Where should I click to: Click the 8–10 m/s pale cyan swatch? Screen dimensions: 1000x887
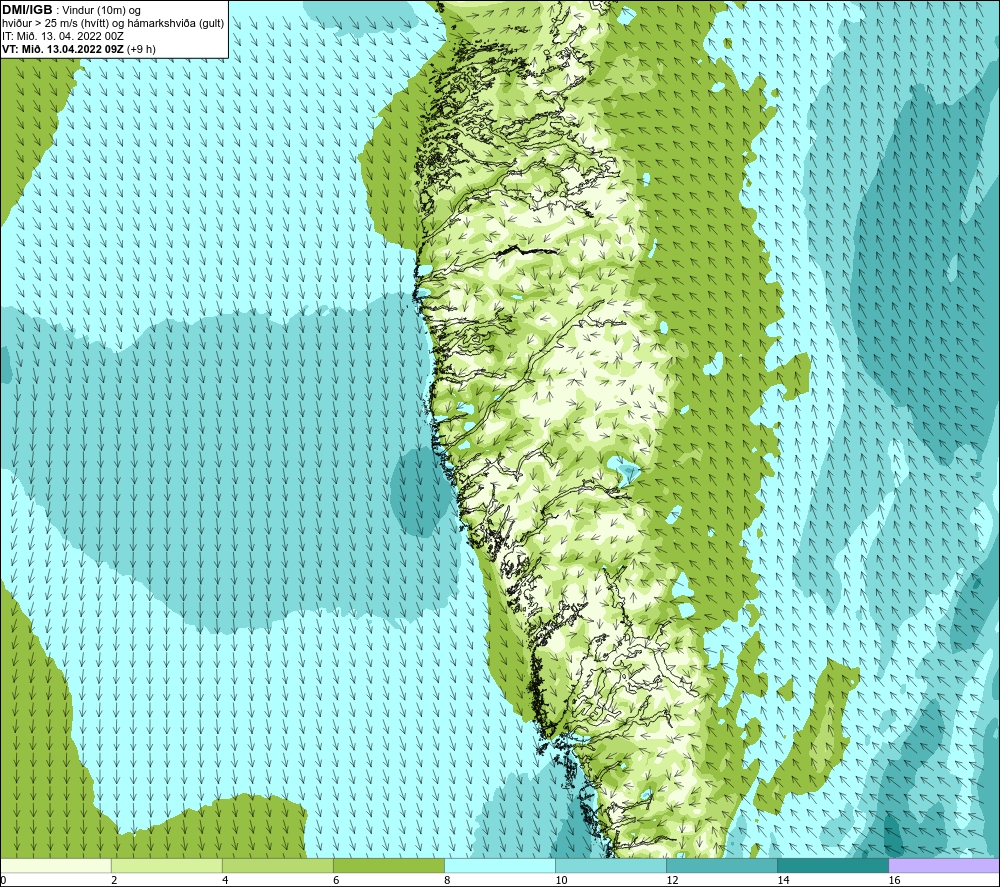(x=500, y=866)
